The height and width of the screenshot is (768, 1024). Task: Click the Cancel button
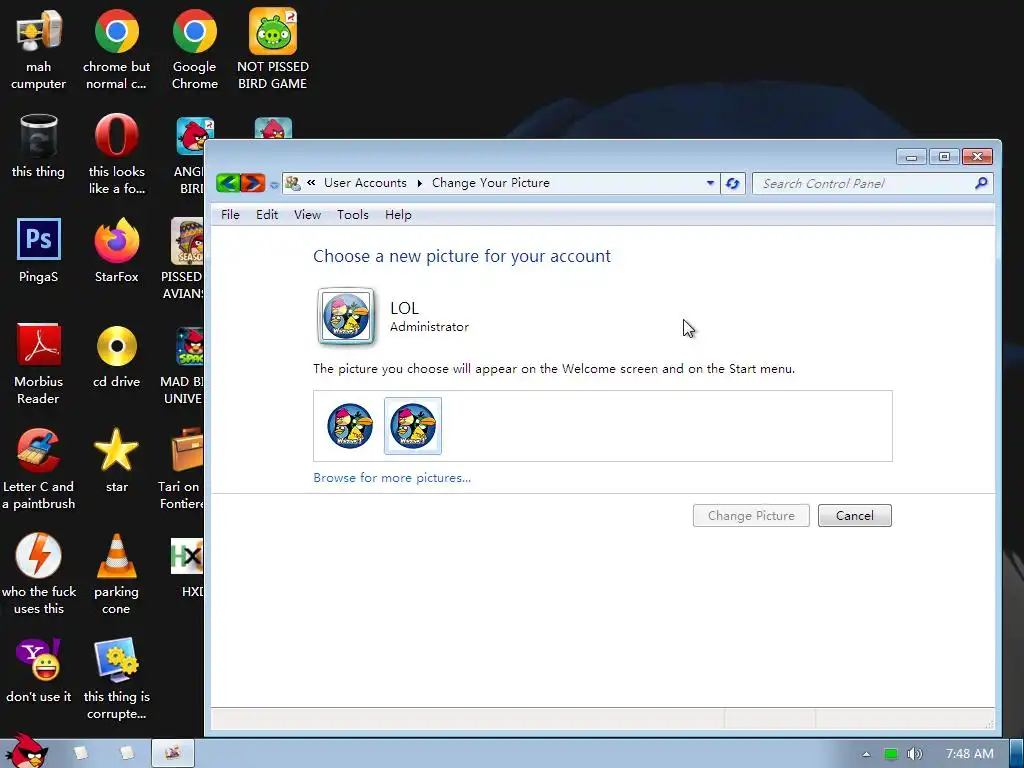click(x=854, y=515)
